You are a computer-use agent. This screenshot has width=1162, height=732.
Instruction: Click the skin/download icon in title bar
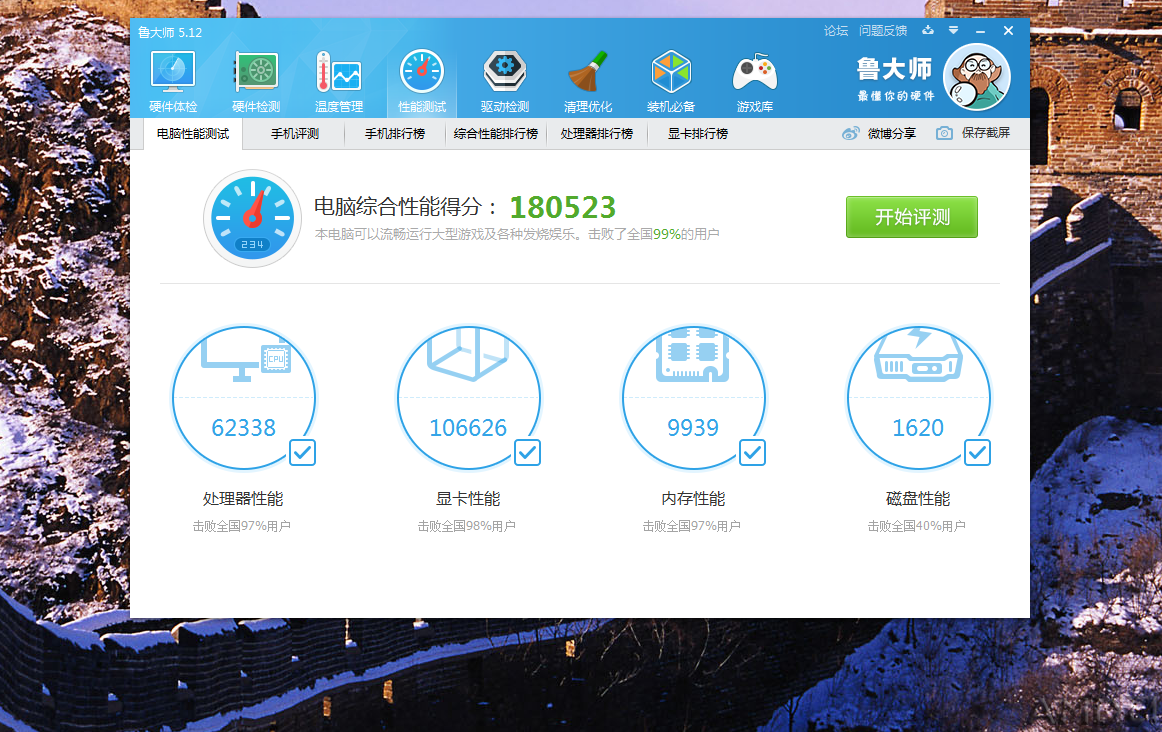pyautogui.click(x=928, y=30)
